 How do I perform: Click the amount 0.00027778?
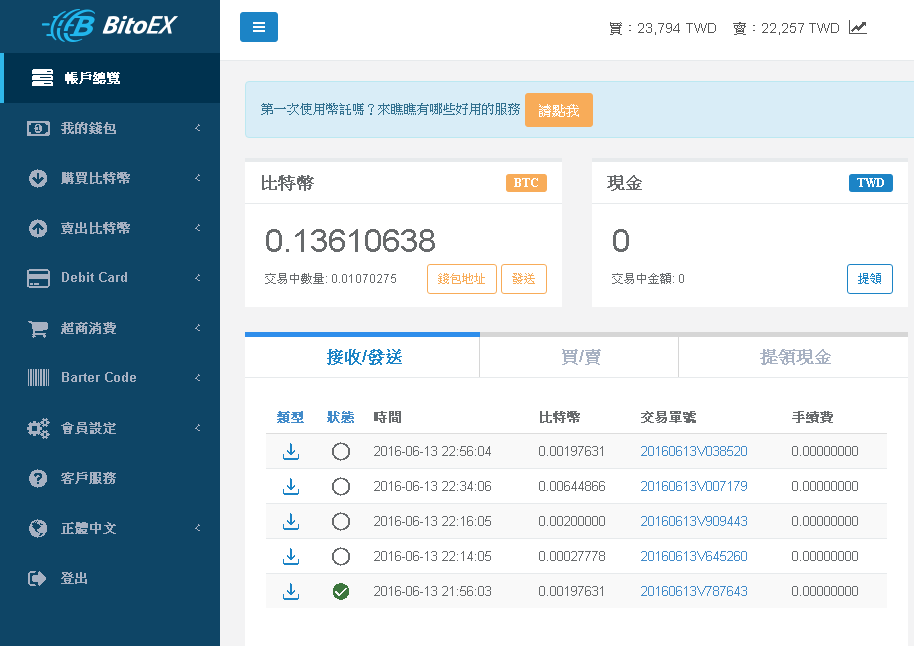[572, 556]
